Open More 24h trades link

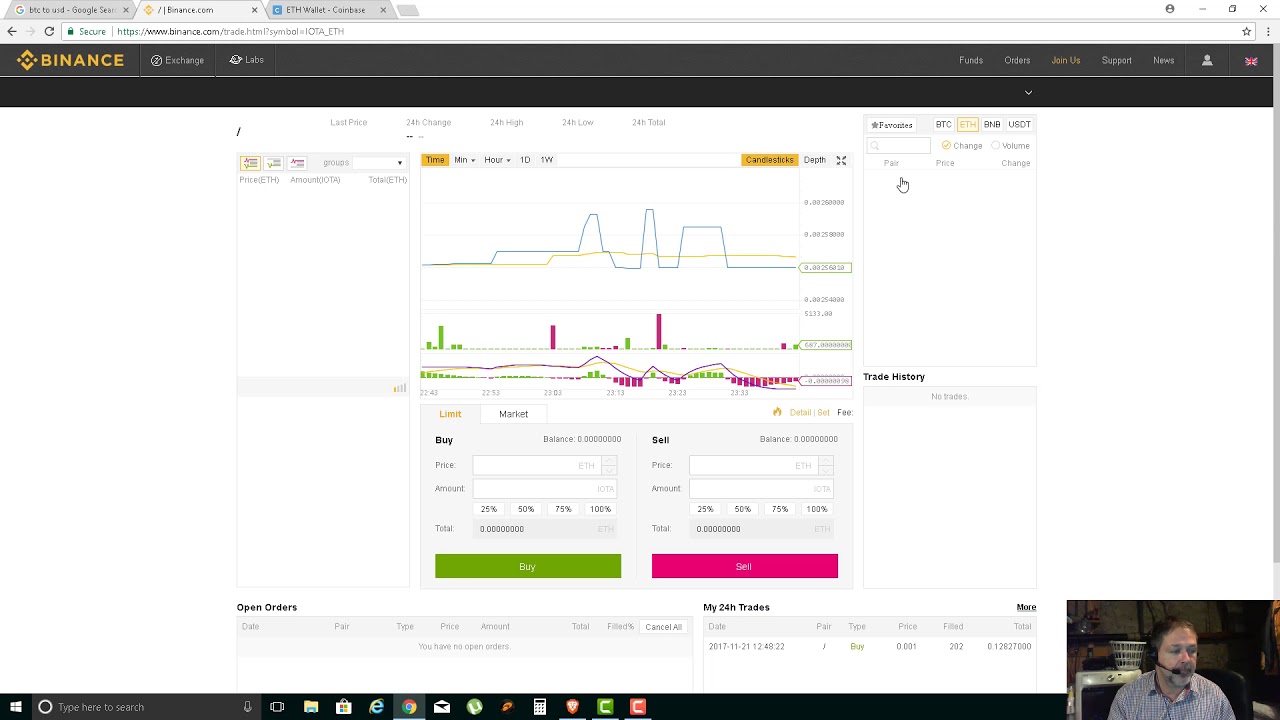coord(1026,607)
